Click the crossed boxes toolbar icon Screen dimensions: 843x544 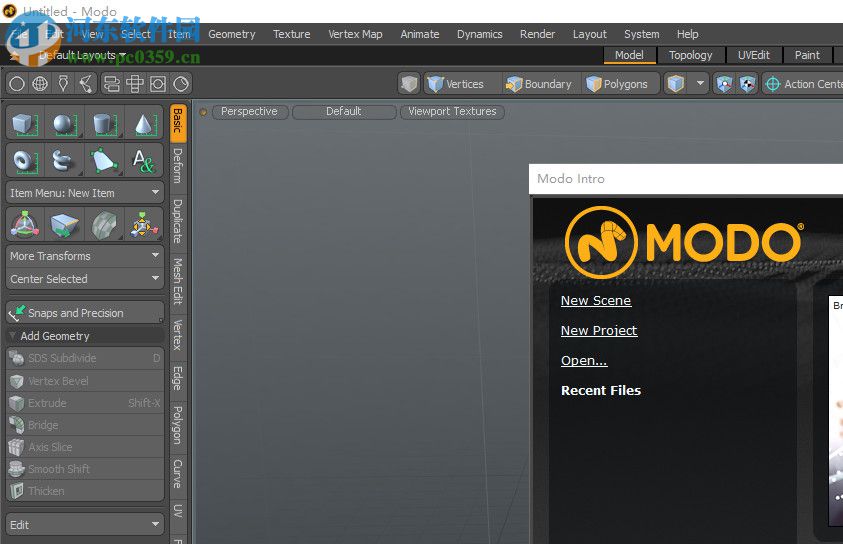pyautogui.click(x=134, y=84)
